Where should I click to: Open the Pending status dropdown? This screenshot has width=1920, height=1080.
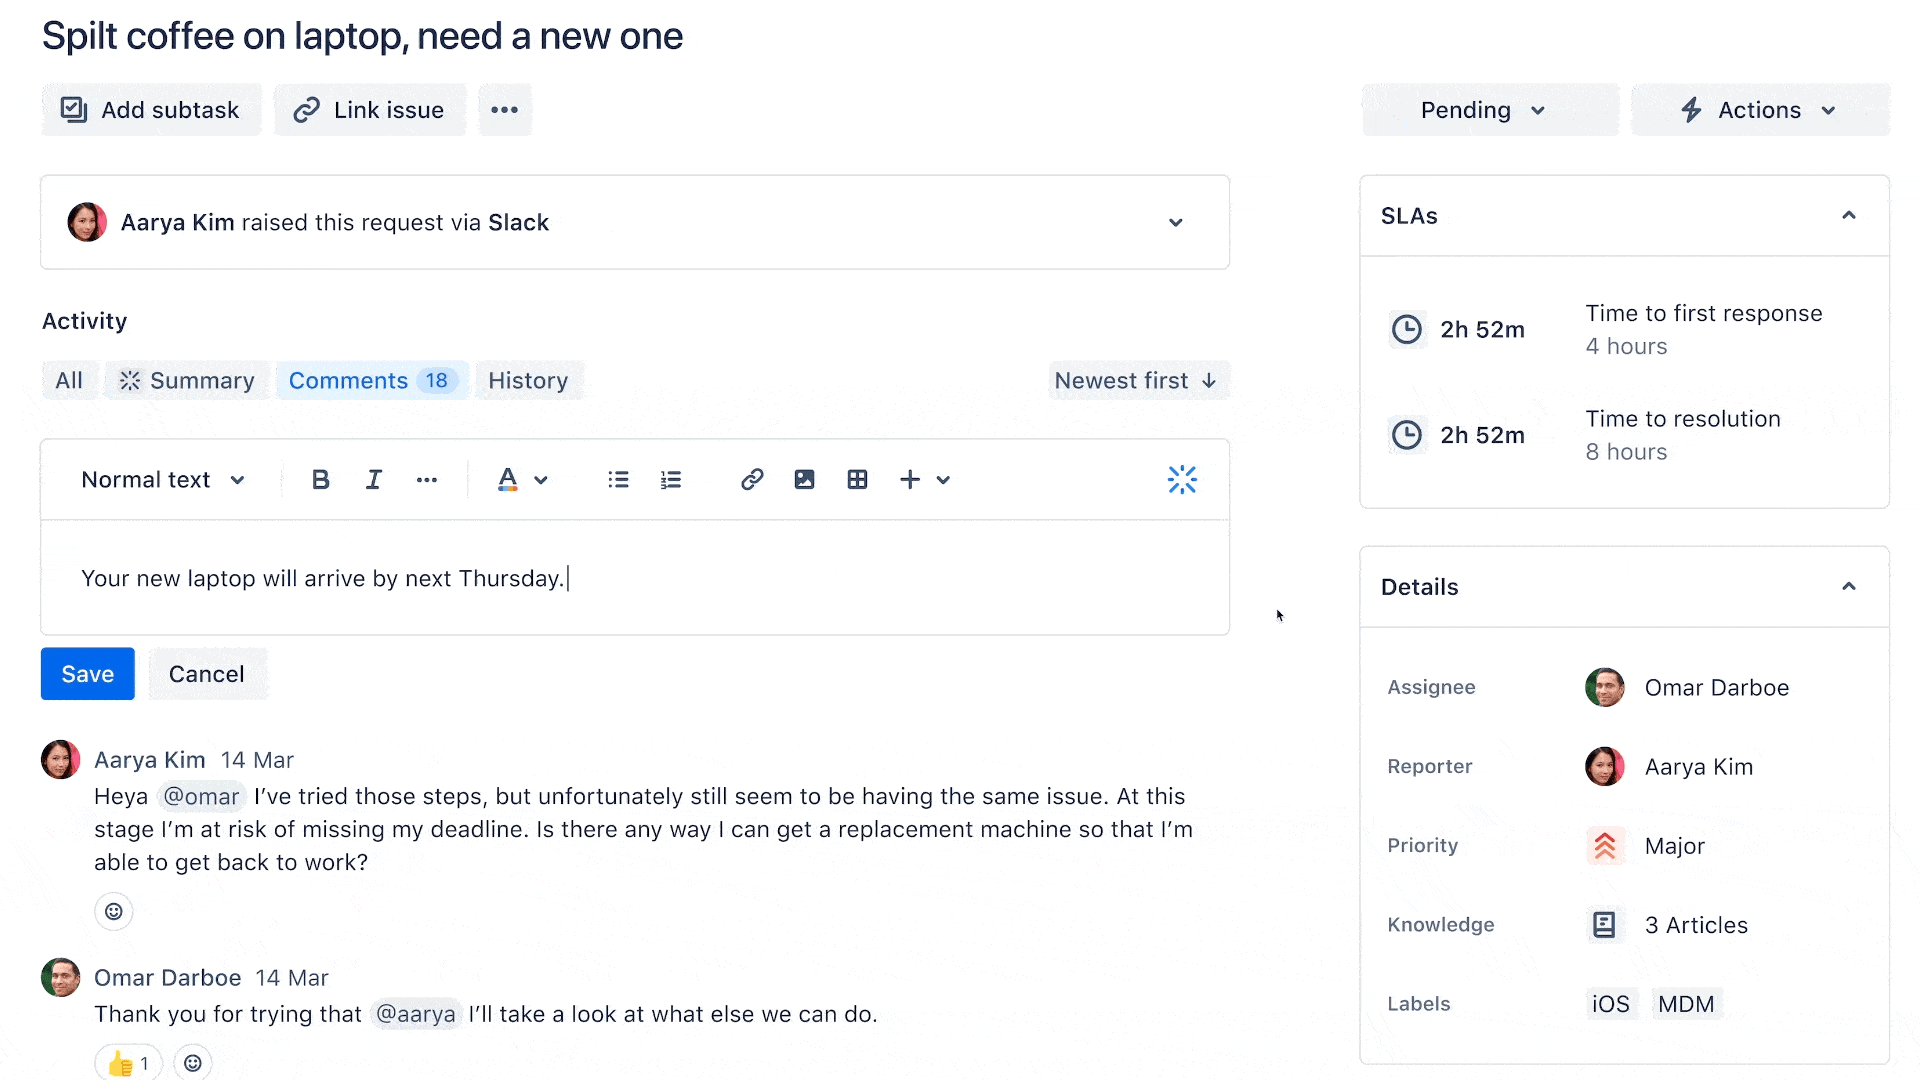(1481, 108)
